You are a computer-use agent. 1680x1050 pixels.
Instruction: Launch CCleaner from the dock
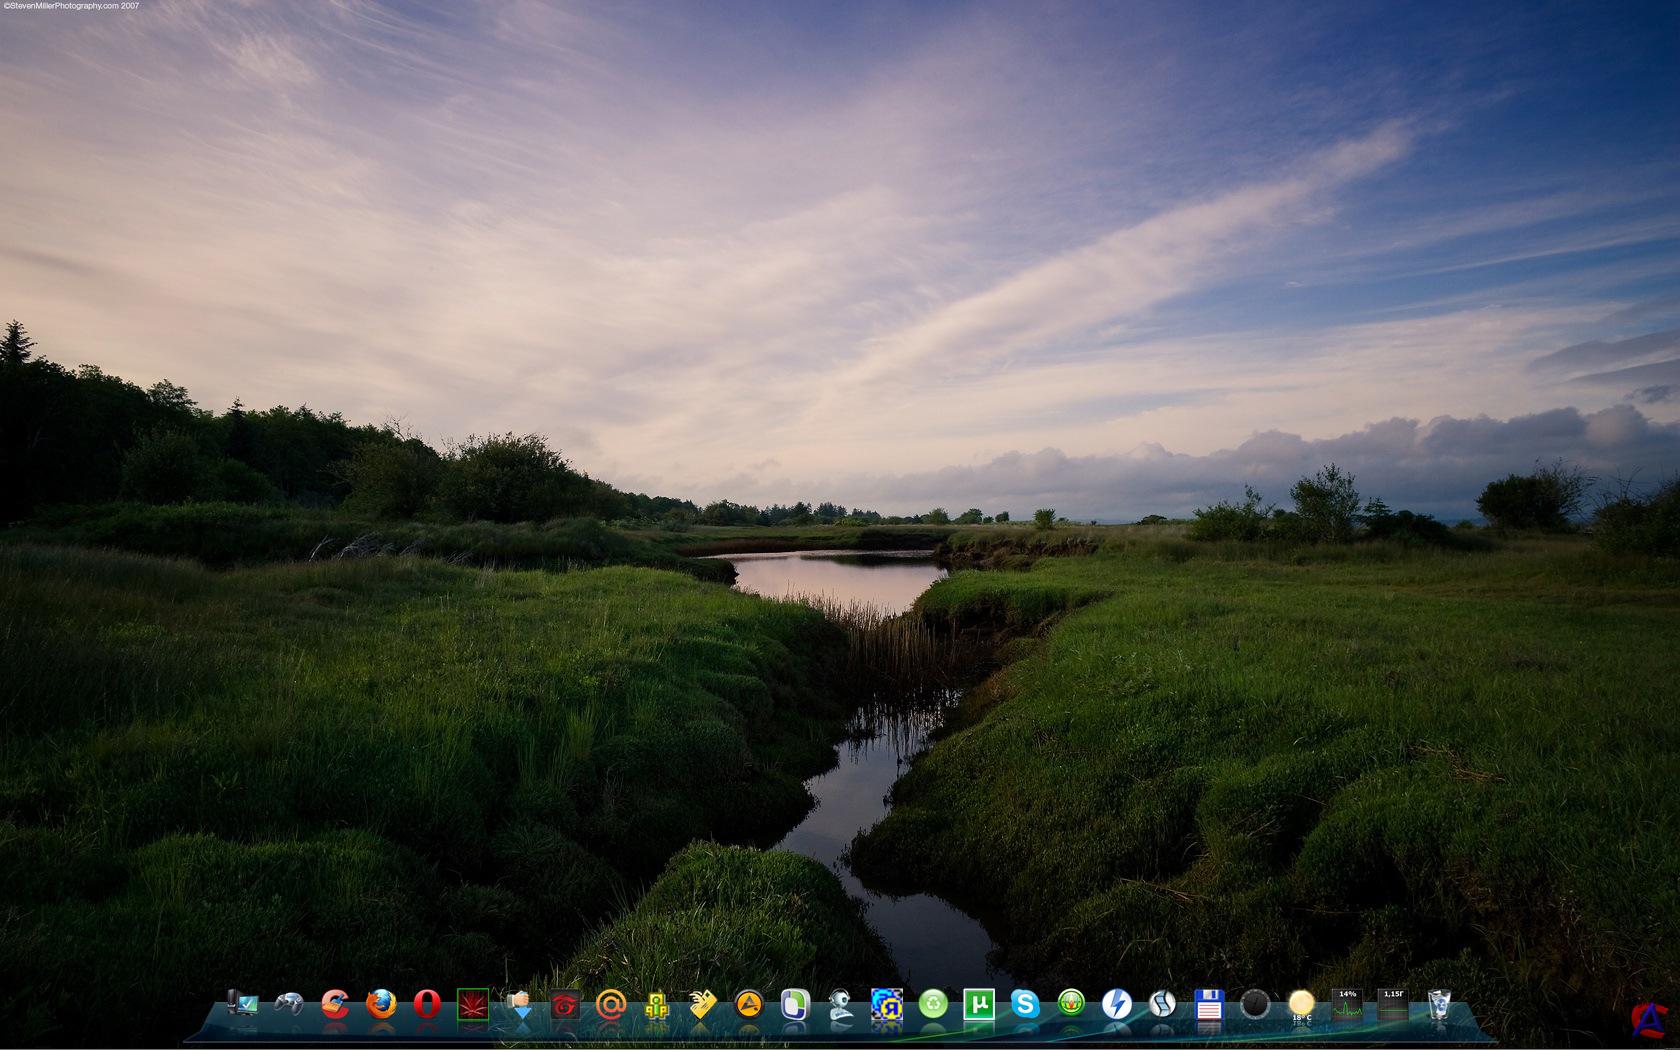point(335,1003)
